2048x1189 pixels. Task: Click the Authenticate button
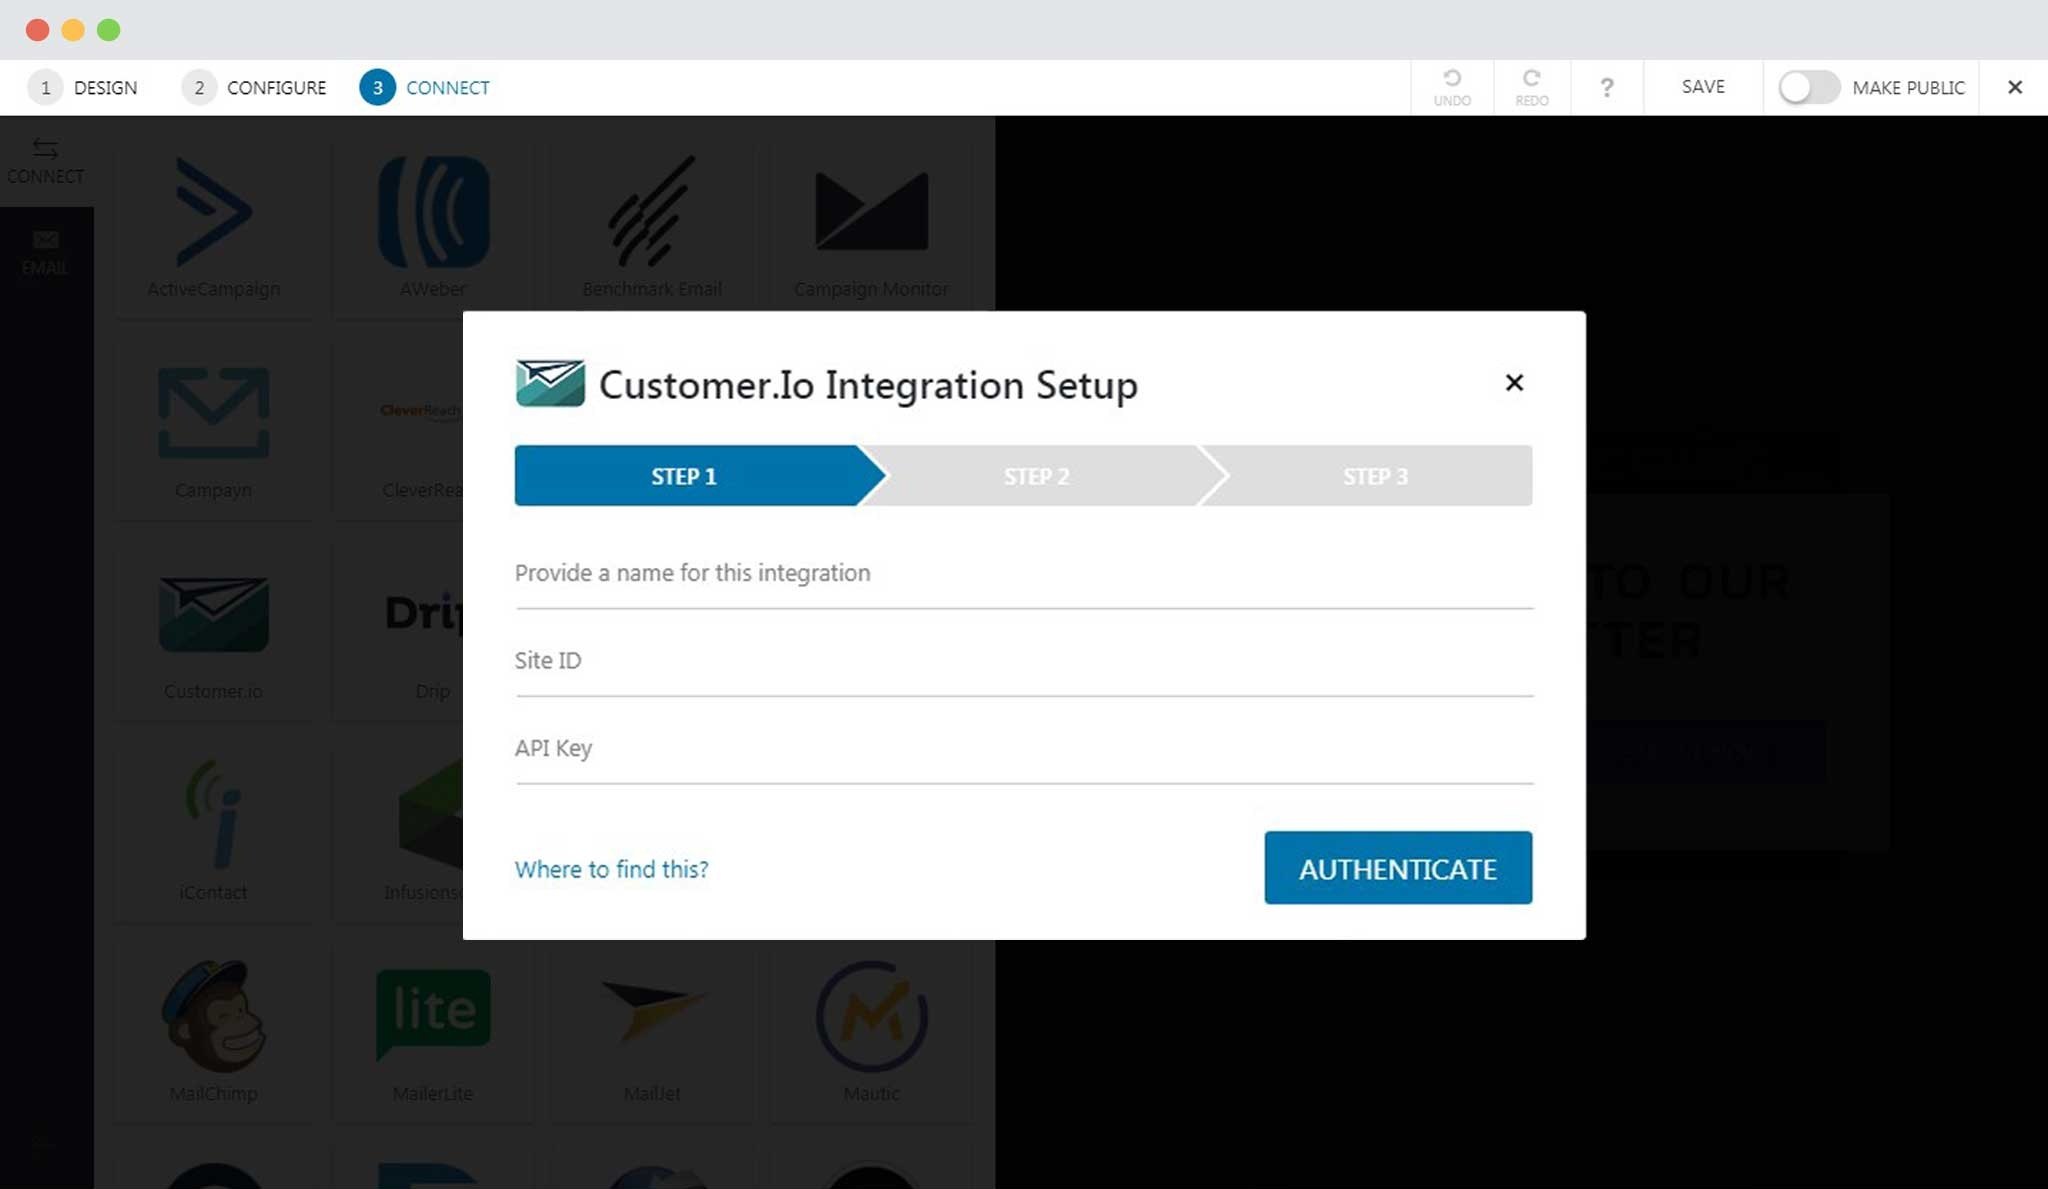click(1398, 868)
